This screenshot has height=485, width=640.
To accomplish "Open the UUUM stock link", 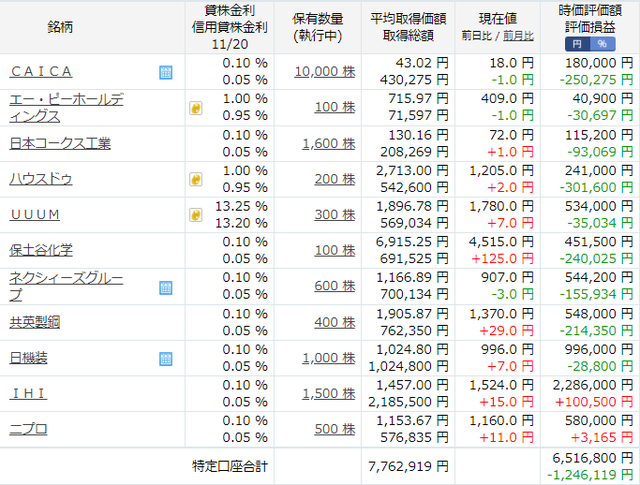I will [x=35, y=214].
